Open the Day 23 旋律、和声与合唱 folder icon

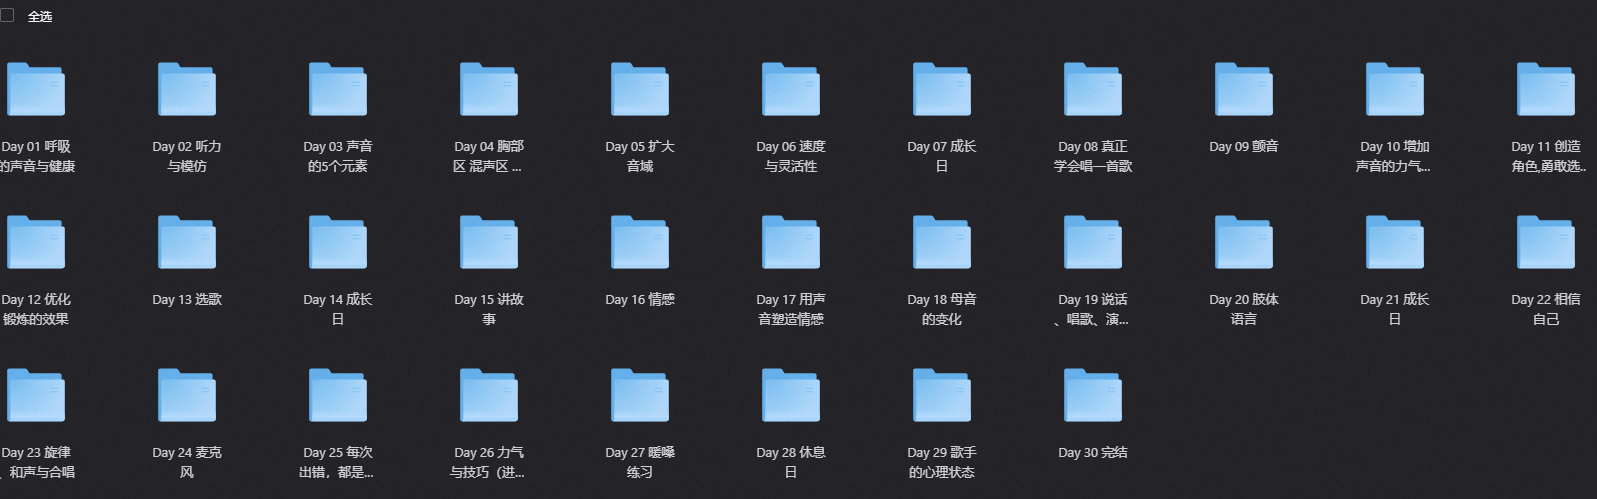pos(36,395)
